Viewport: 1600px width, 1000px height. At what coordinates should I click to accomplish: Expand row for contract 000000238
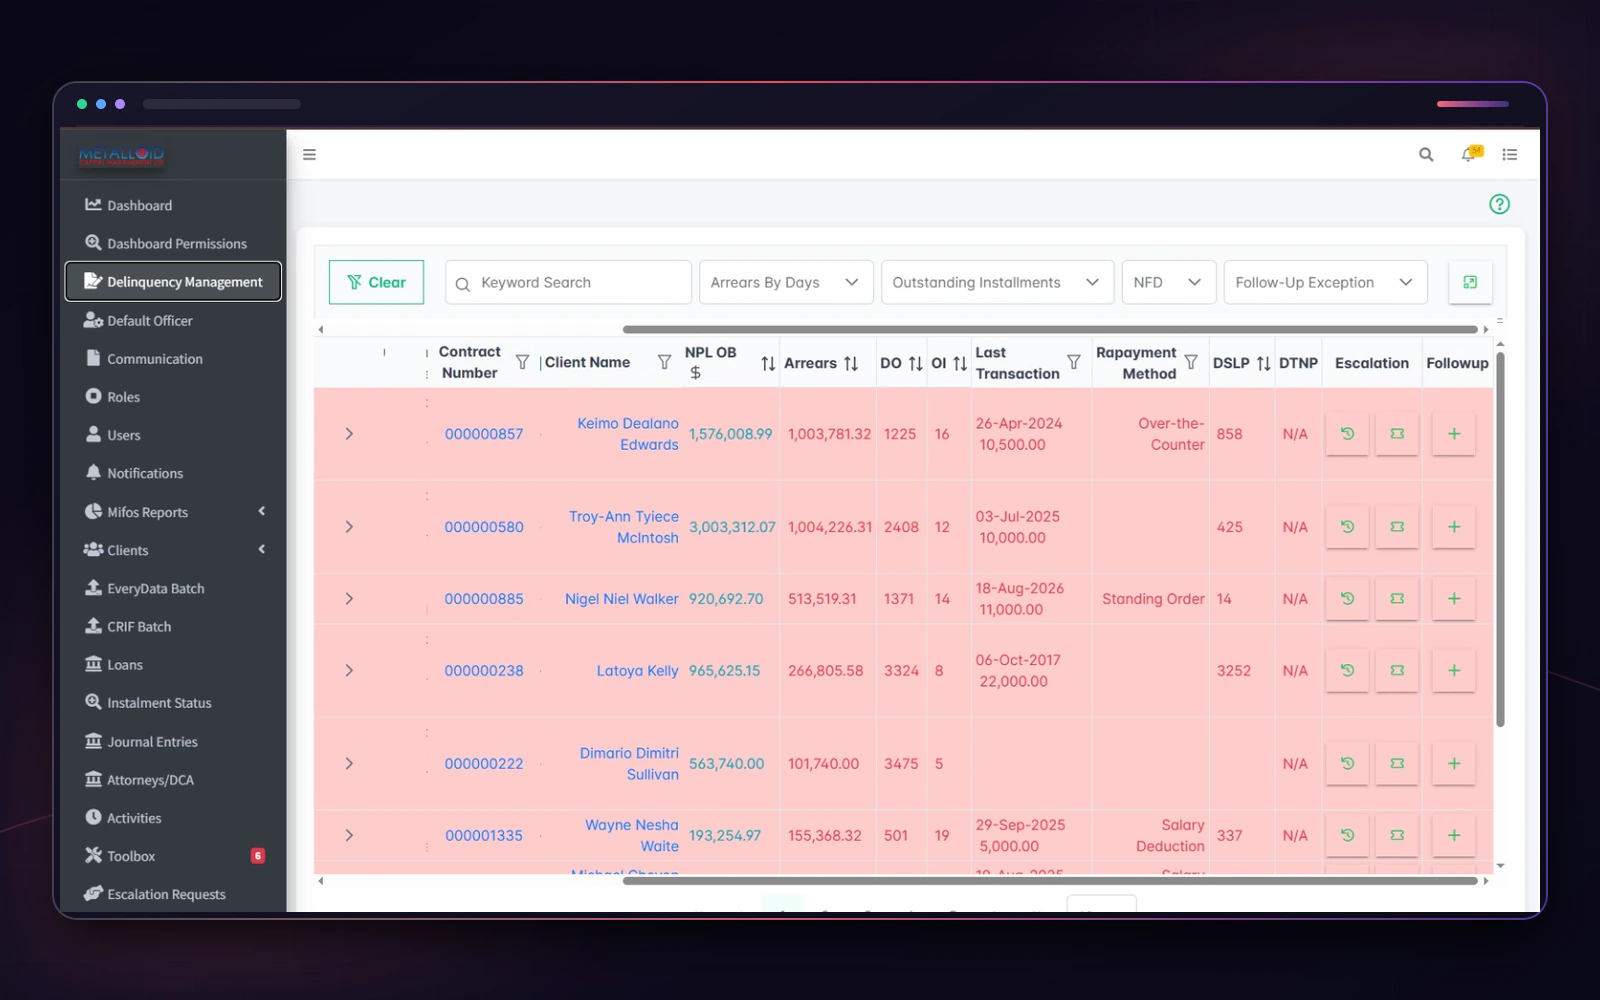[349, 671]
